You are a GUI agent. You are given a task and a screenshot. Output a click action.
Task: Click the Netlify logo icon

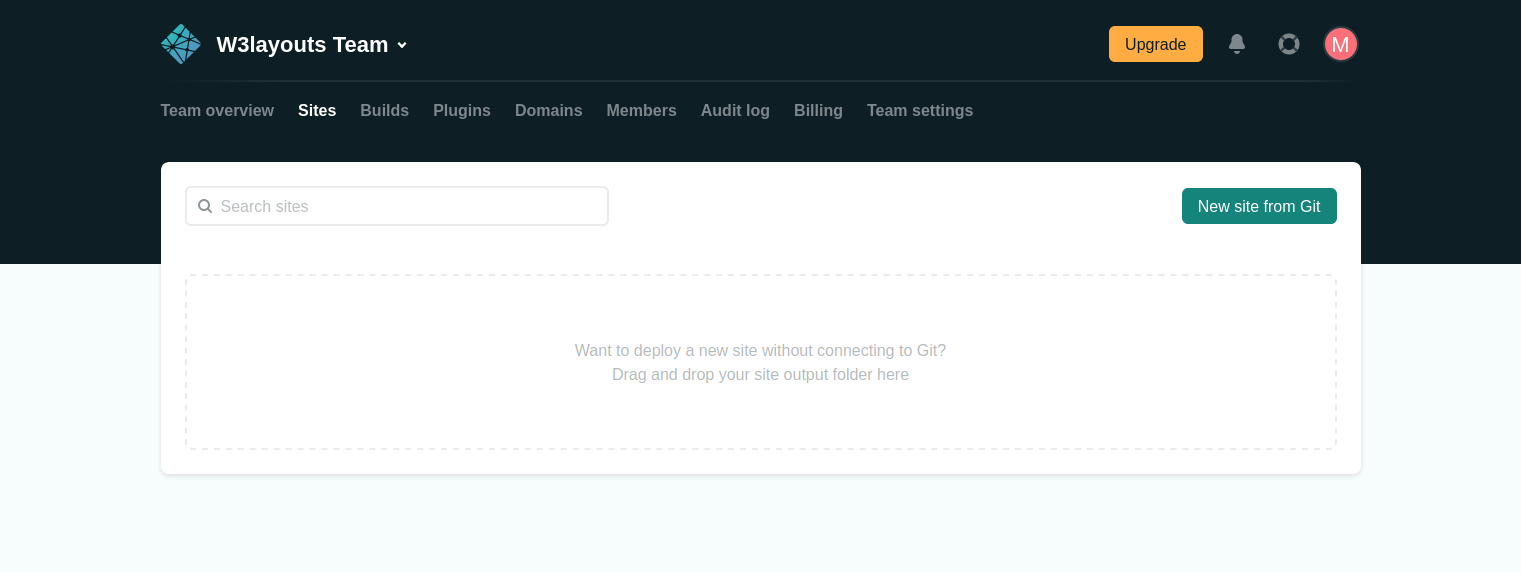(181, 44)
